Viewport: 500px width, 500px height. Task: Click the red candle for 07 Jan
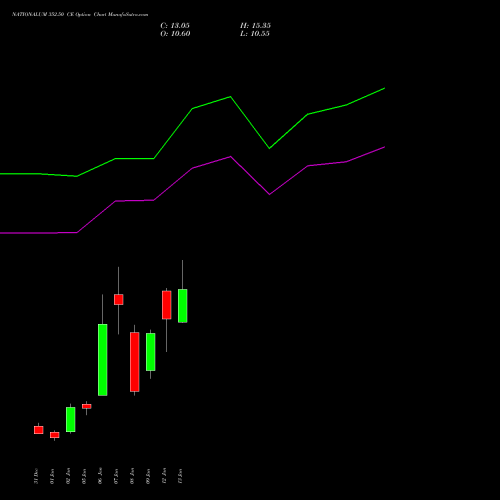[x=119, y=299]
